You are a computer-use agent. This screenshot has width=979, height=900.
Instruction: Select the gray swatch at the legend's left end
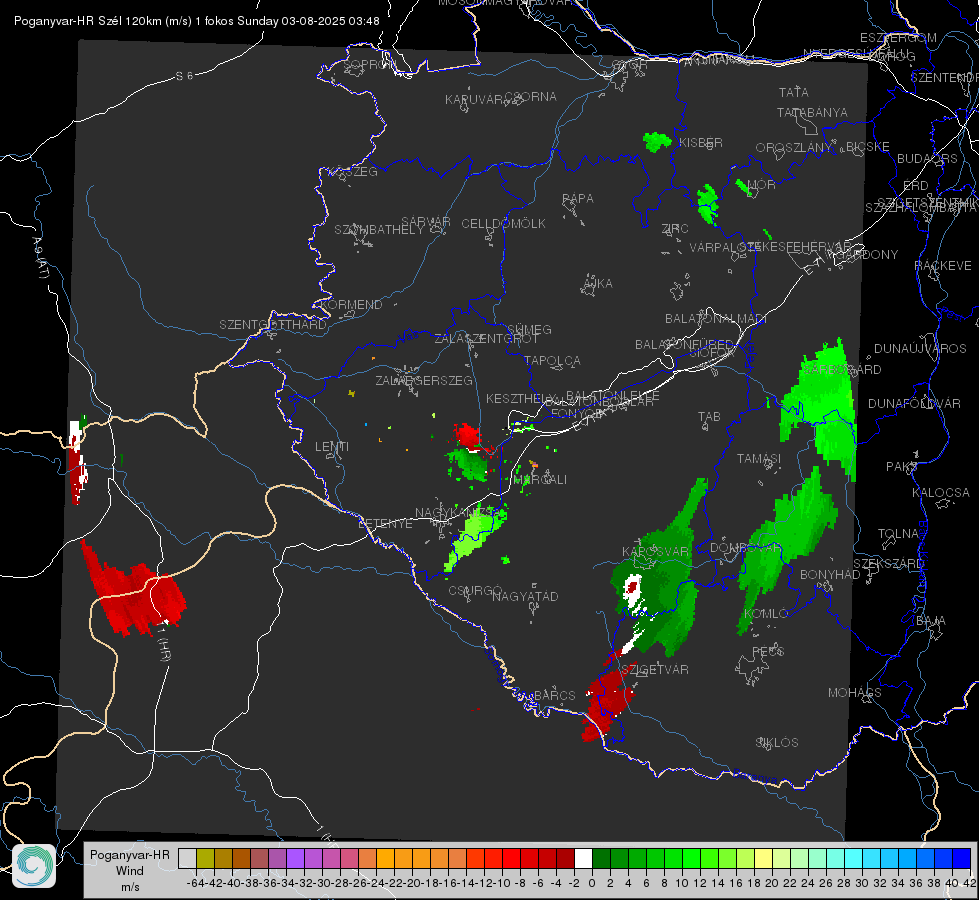187,858
